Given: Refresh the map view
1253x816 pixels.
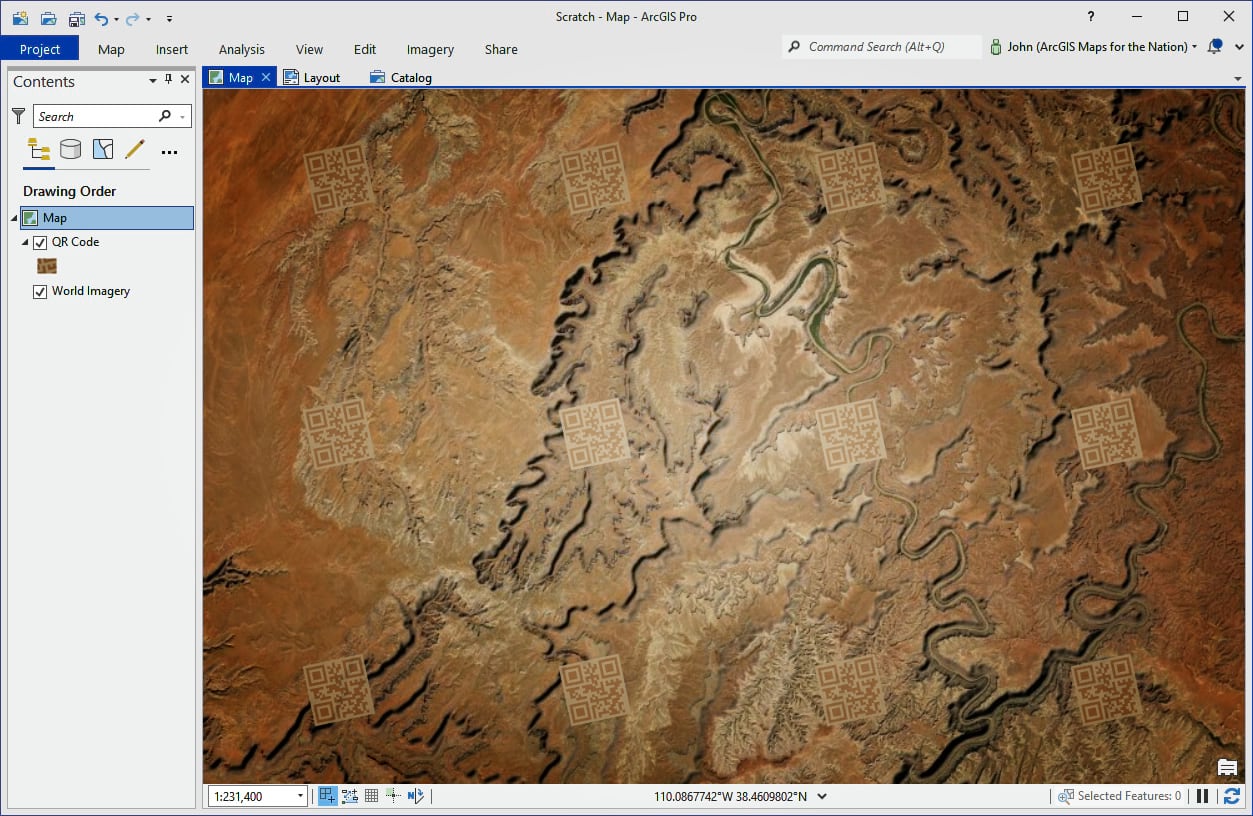Looking at the screenshot, I should [x=1232, y=796].
